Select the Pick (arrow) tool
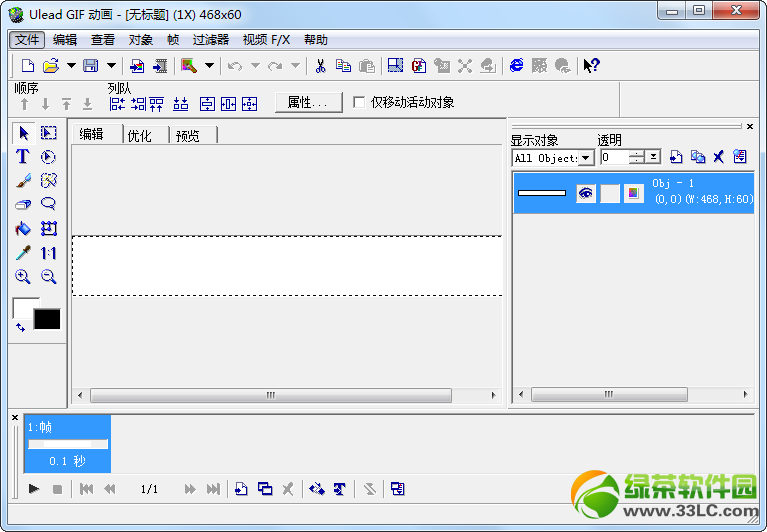 click(23, 133)
